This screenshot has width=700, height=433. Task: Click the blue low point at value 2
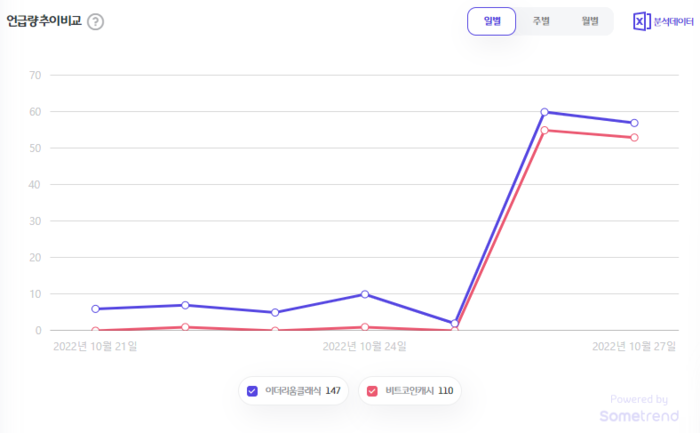tap(454, 323)
